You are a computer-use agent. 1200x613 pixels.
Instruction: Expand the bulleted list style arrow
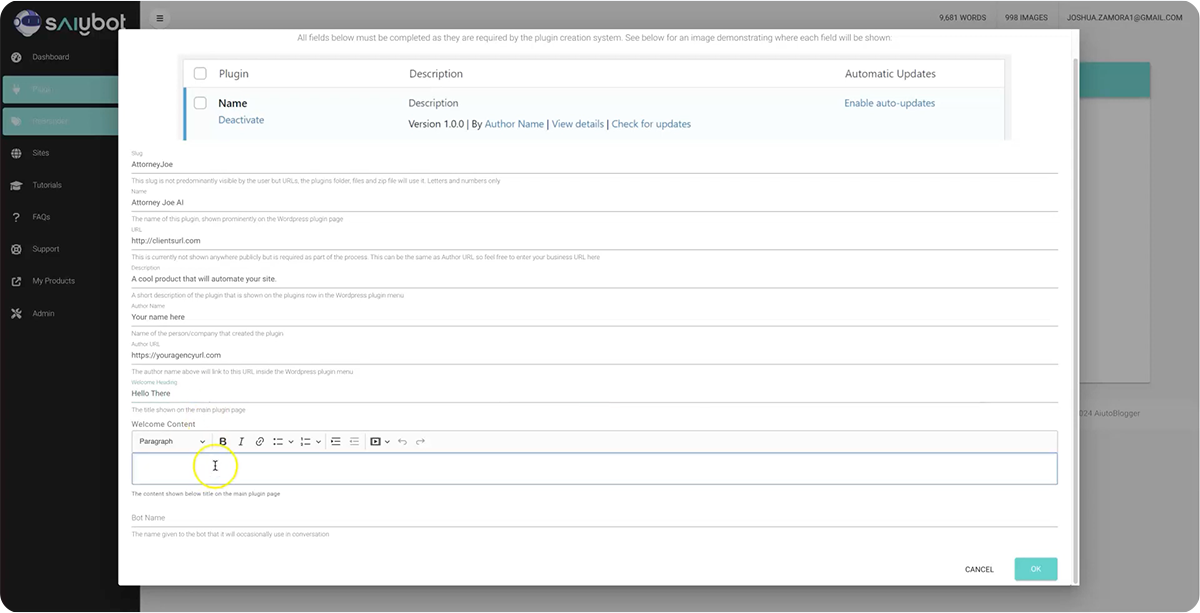coord(291,441)
